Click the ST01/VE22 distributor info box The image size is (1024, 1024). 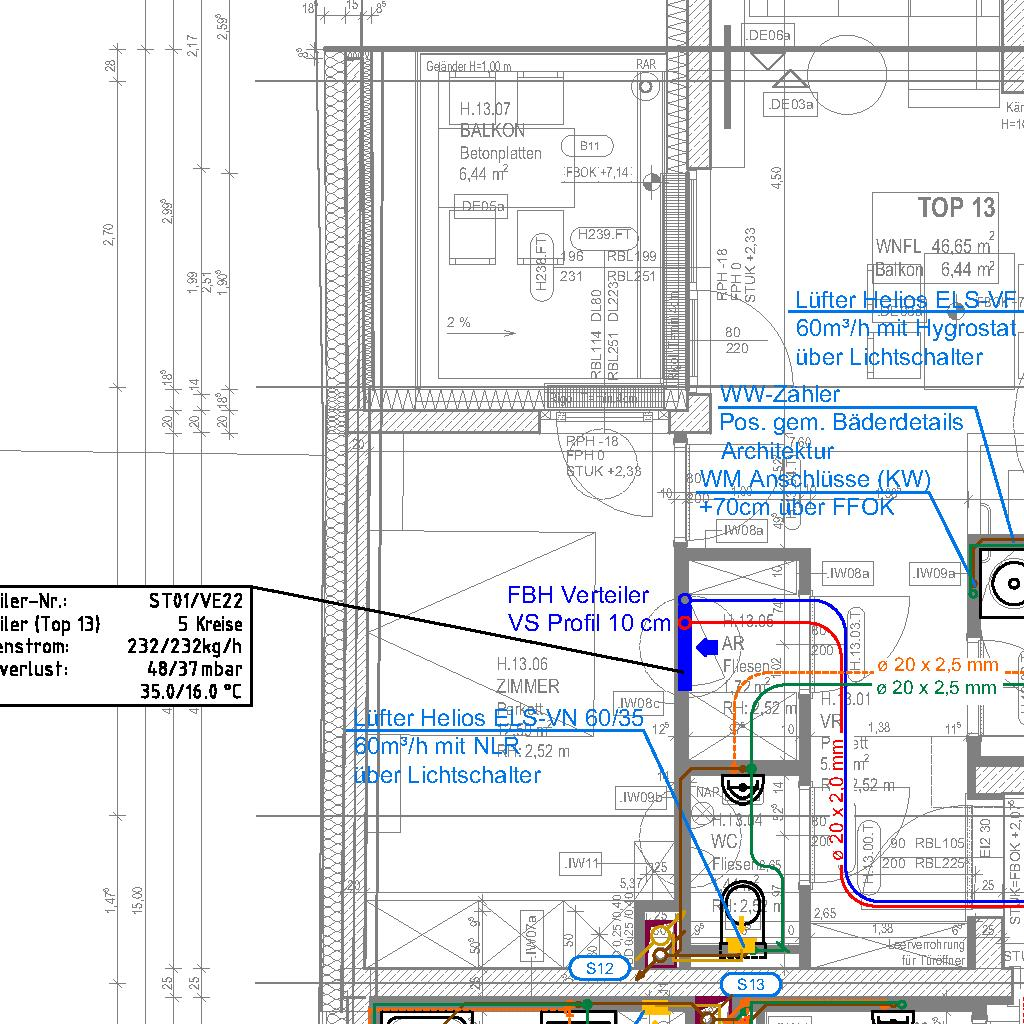[125, 645]
